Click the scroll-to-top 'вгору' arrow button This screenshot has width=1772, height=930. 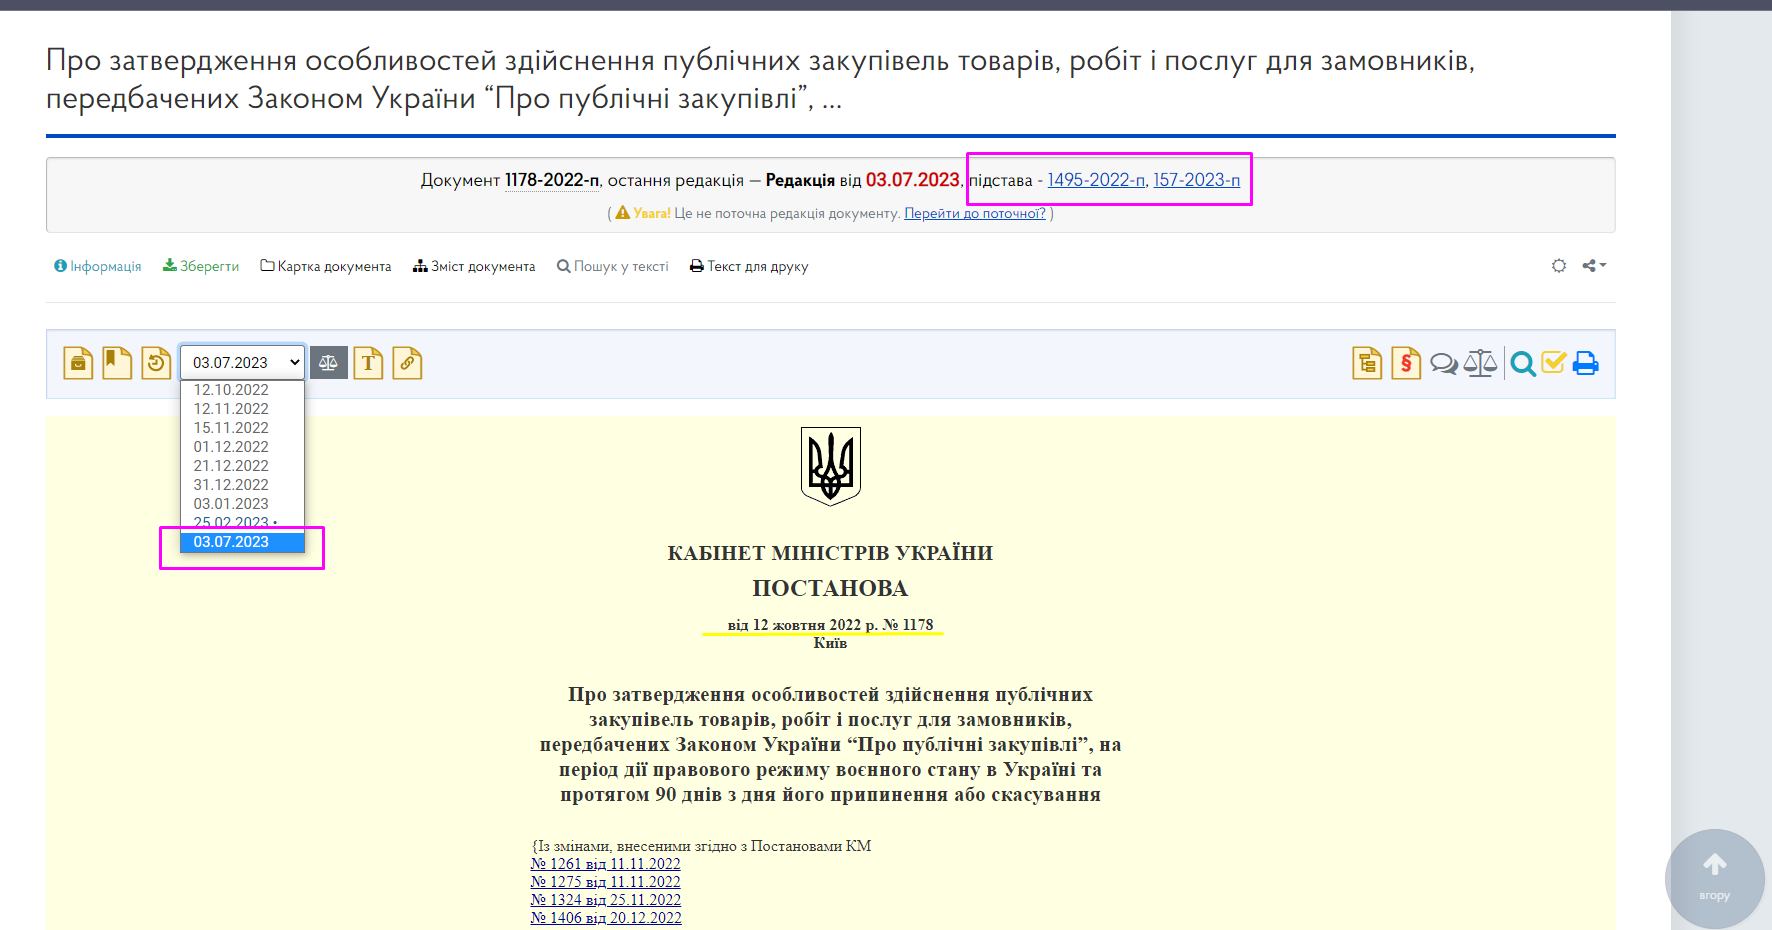(x=1715, y=879)
